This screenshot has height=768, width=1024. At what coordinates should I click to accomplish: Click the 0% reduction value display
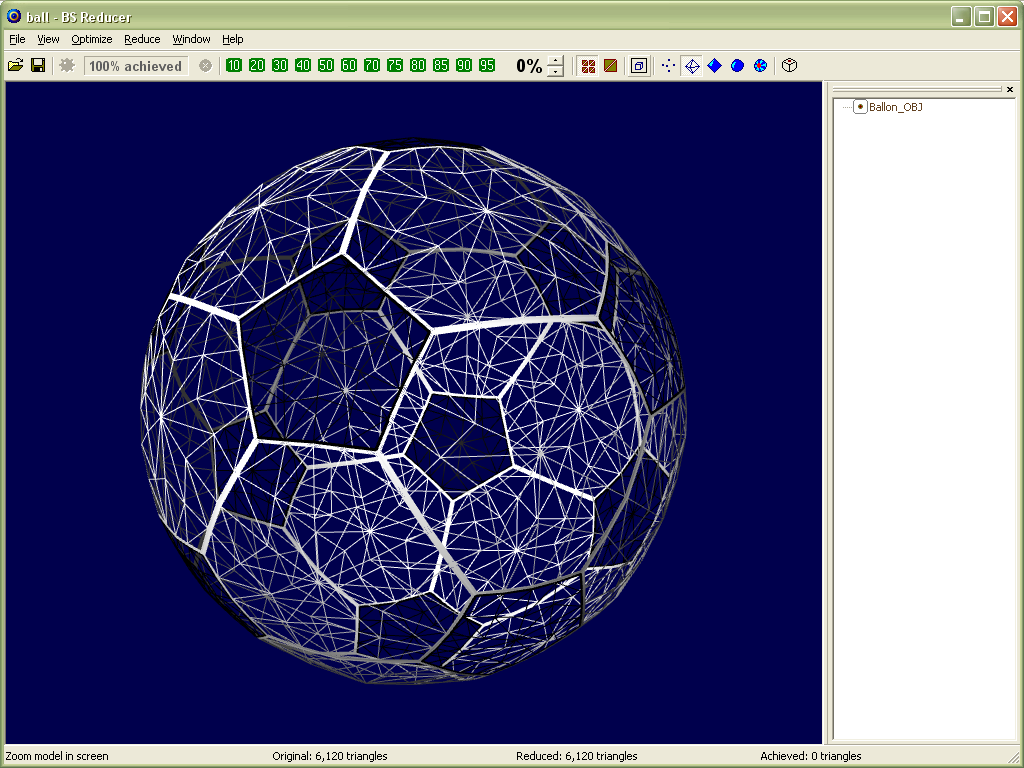point(529,65)
